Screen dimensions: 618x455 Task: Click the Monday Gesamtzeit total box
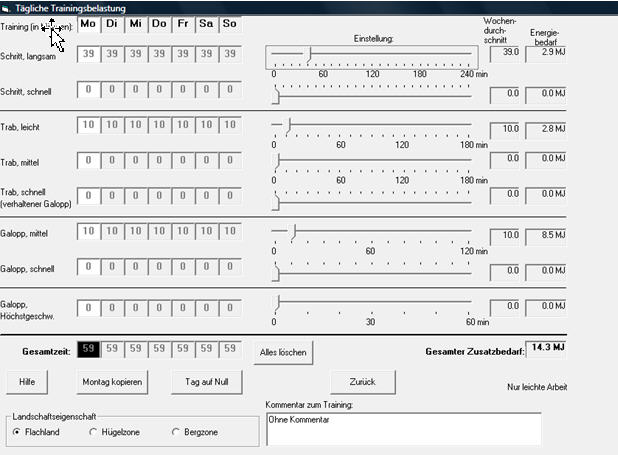[88, 349]
